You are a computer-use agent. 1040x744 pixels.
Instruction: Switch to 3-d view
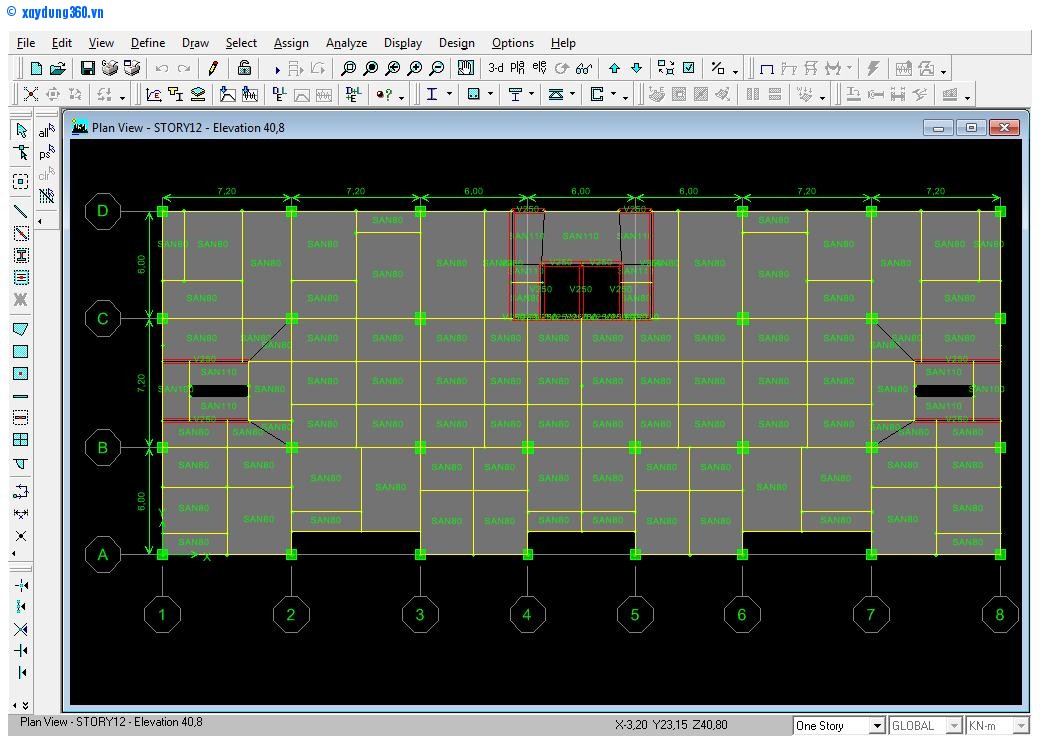pyautogui.click(x=495, y=68)
